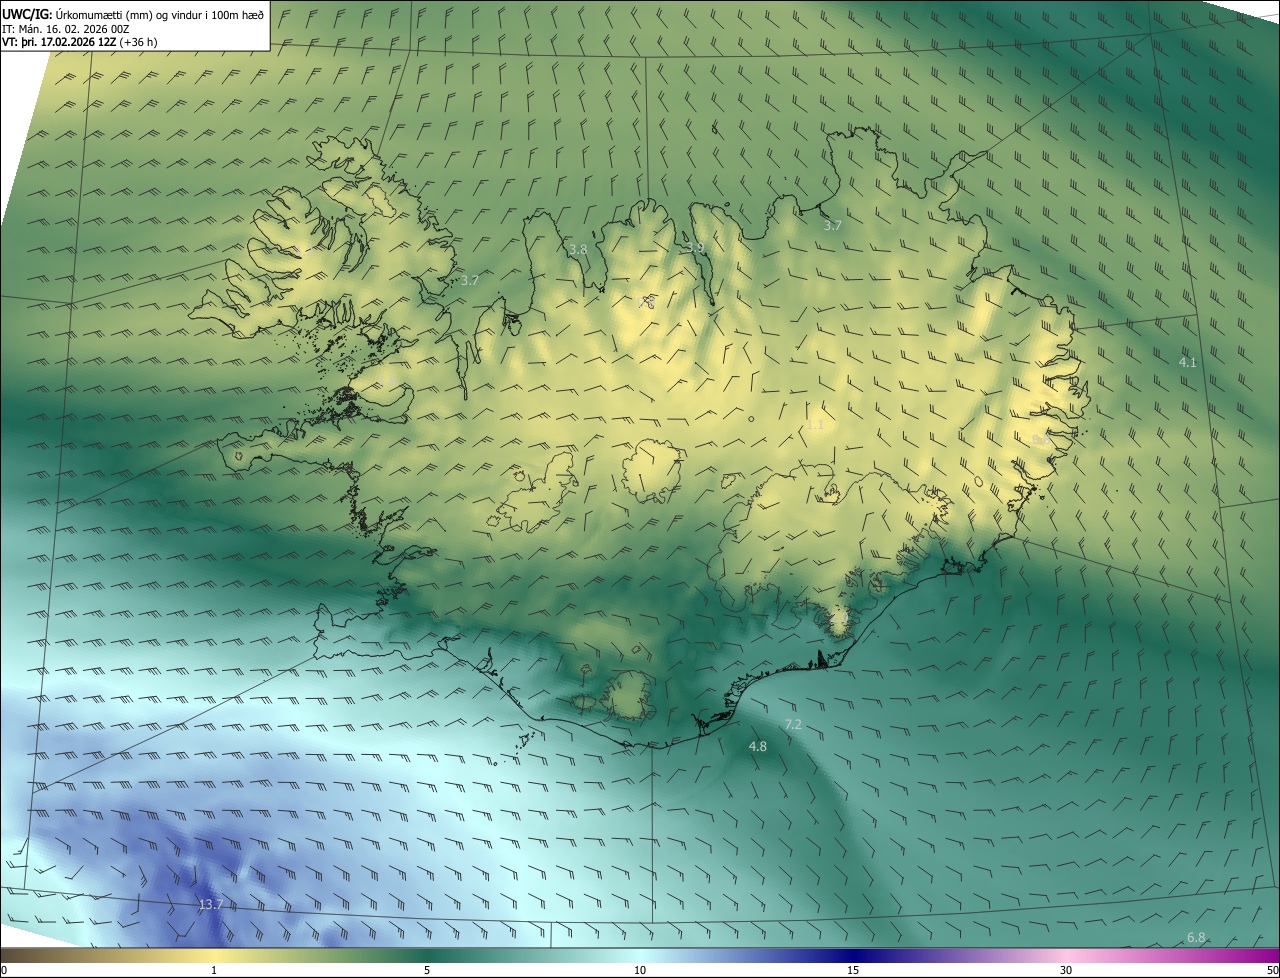Click the 1.1 value label in the central highlands
The image size is (1280, 978).
click(816, 425)
